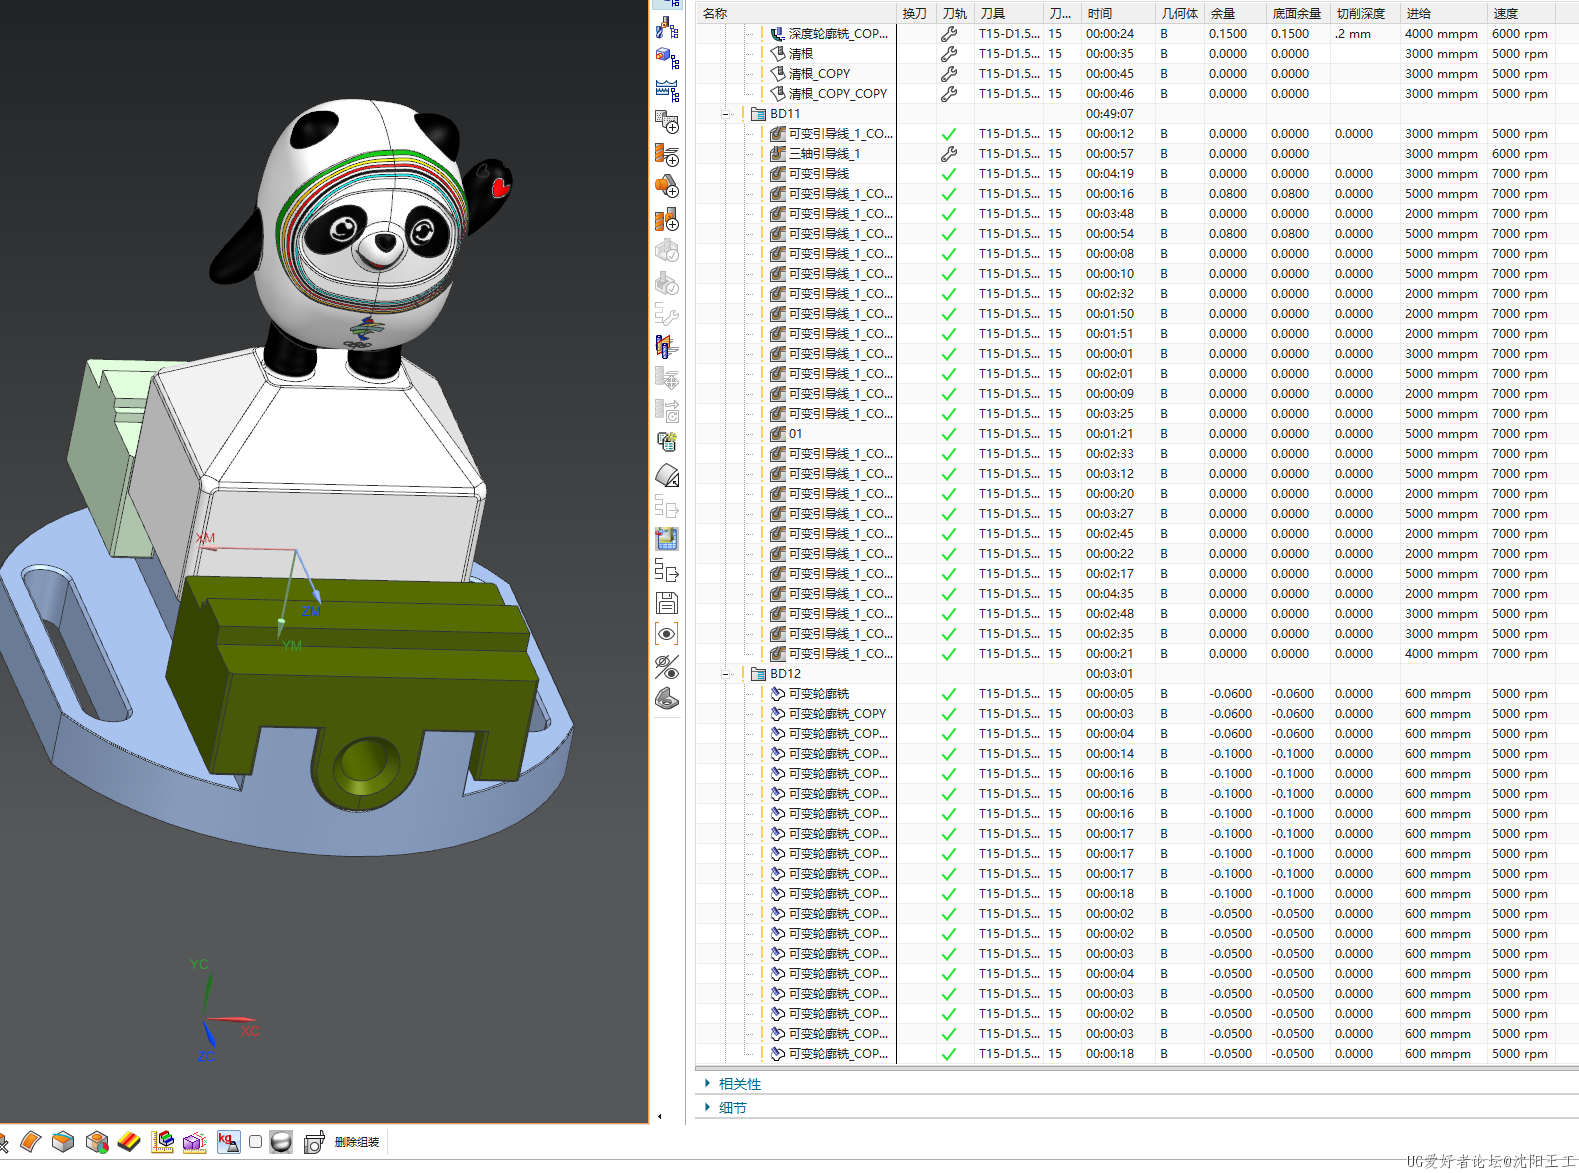Click the post process arrow icon
Image resolution: width=1579 pixels, height=1173 pixels.
click(667, 571)
